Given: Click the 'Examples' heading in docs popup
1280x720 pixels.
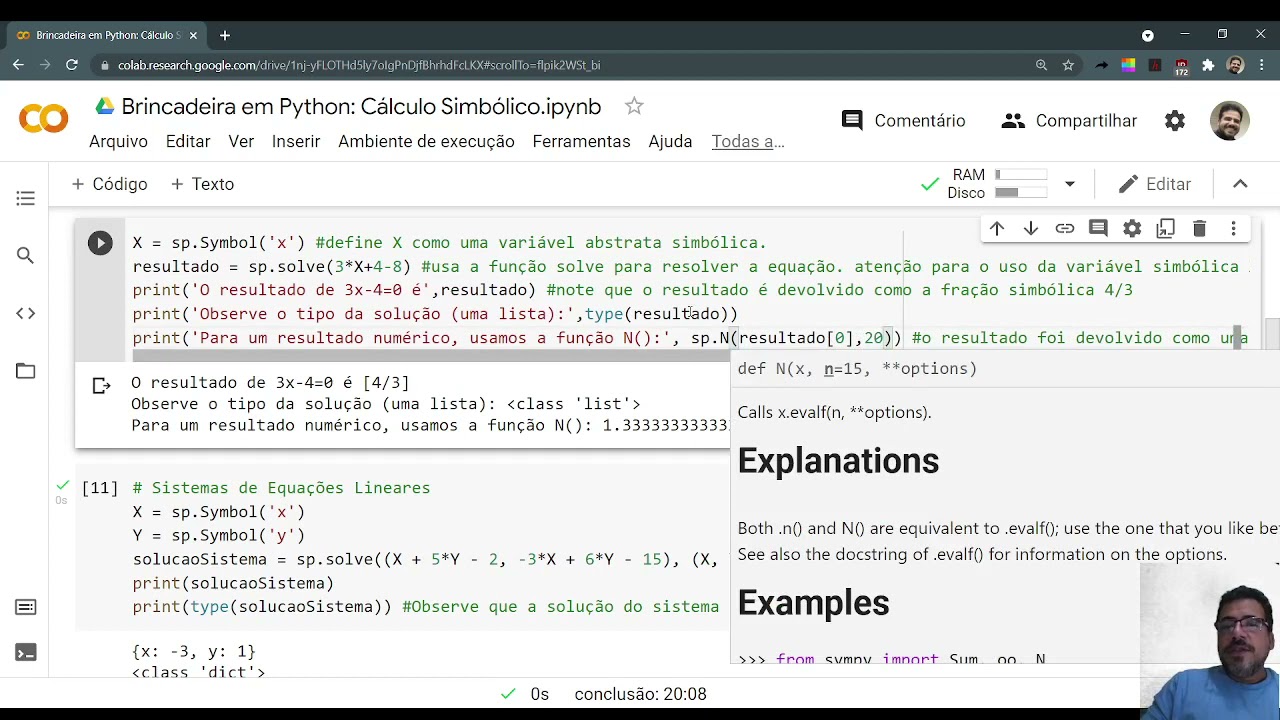Looking at the screenshot, I should pyautogui.click(x=813, y=603).
